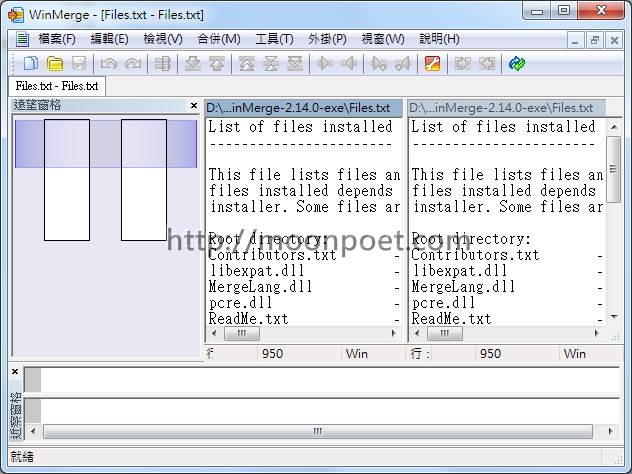Click right pane horizontal scroll right arrow
Screen dimensions: 632x474
[597, 333]
